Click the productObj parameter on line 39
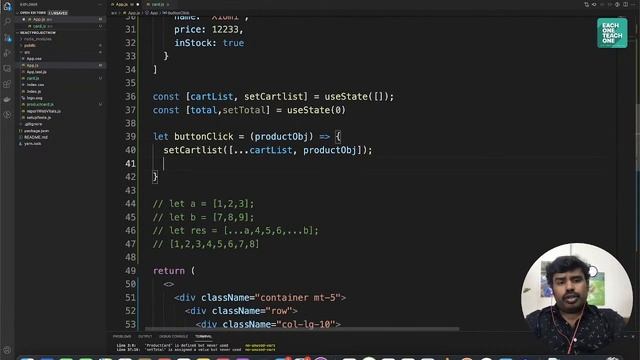The image size is (640, 360). pos(281,137)
